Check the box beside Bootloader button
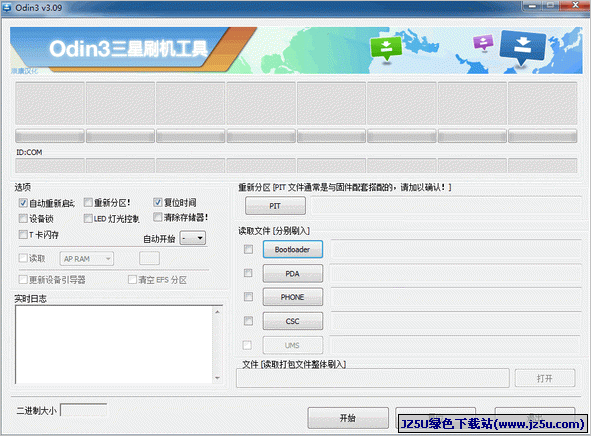591x436 pixels. tap(248, 249)
